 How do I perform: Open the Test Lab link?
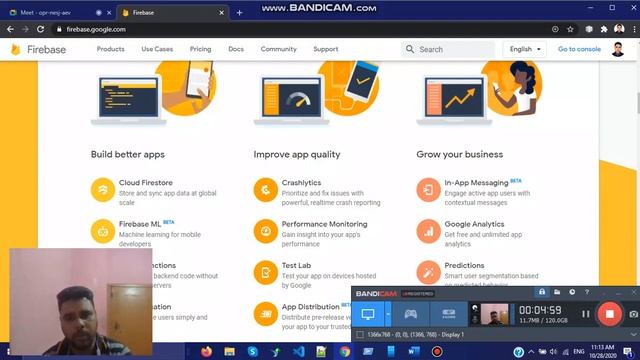296,265
